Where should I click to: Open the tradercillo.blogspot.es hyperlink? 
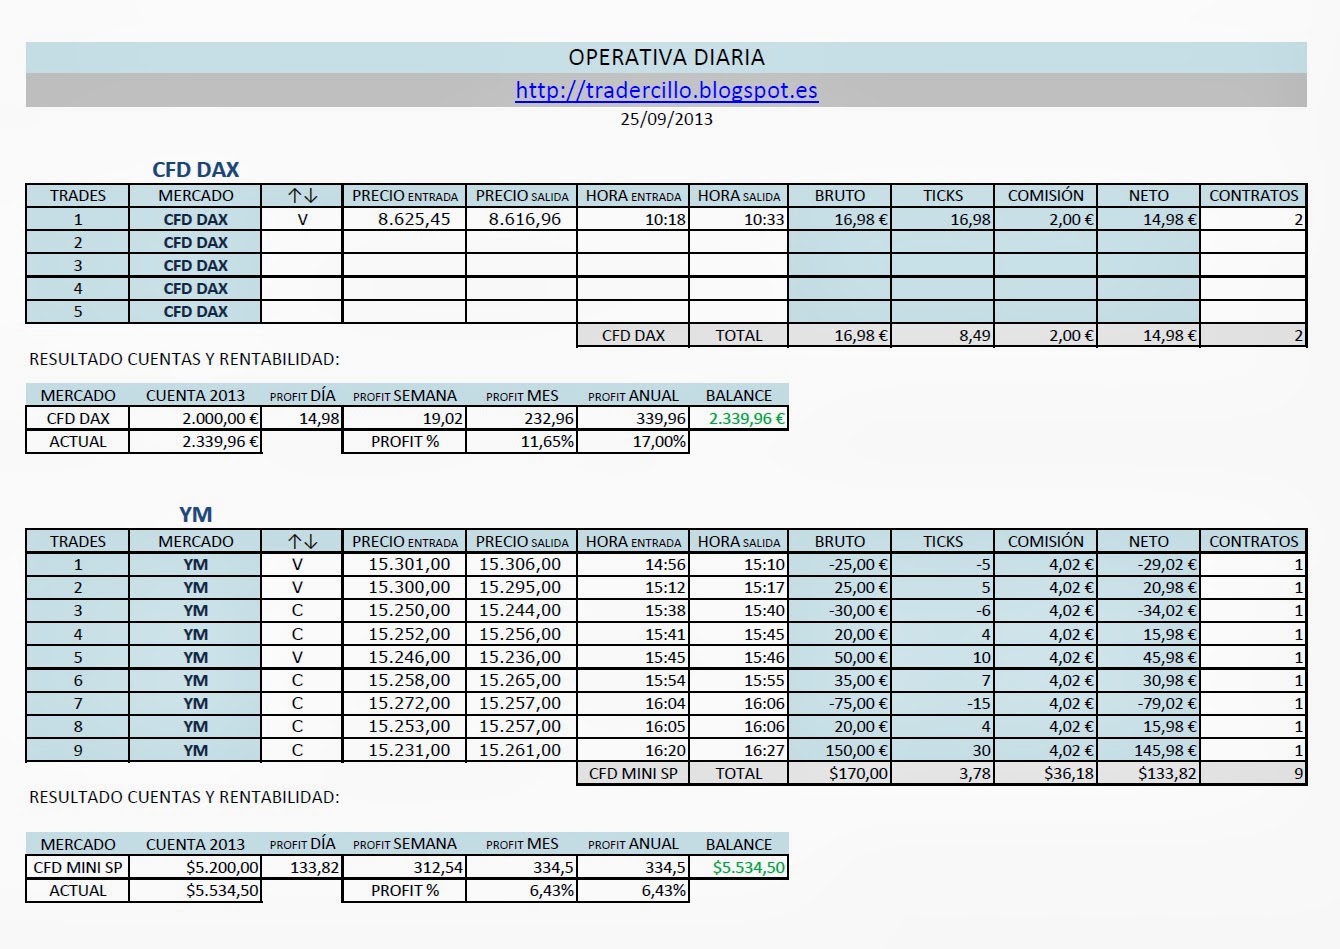(x=666, y=91)
